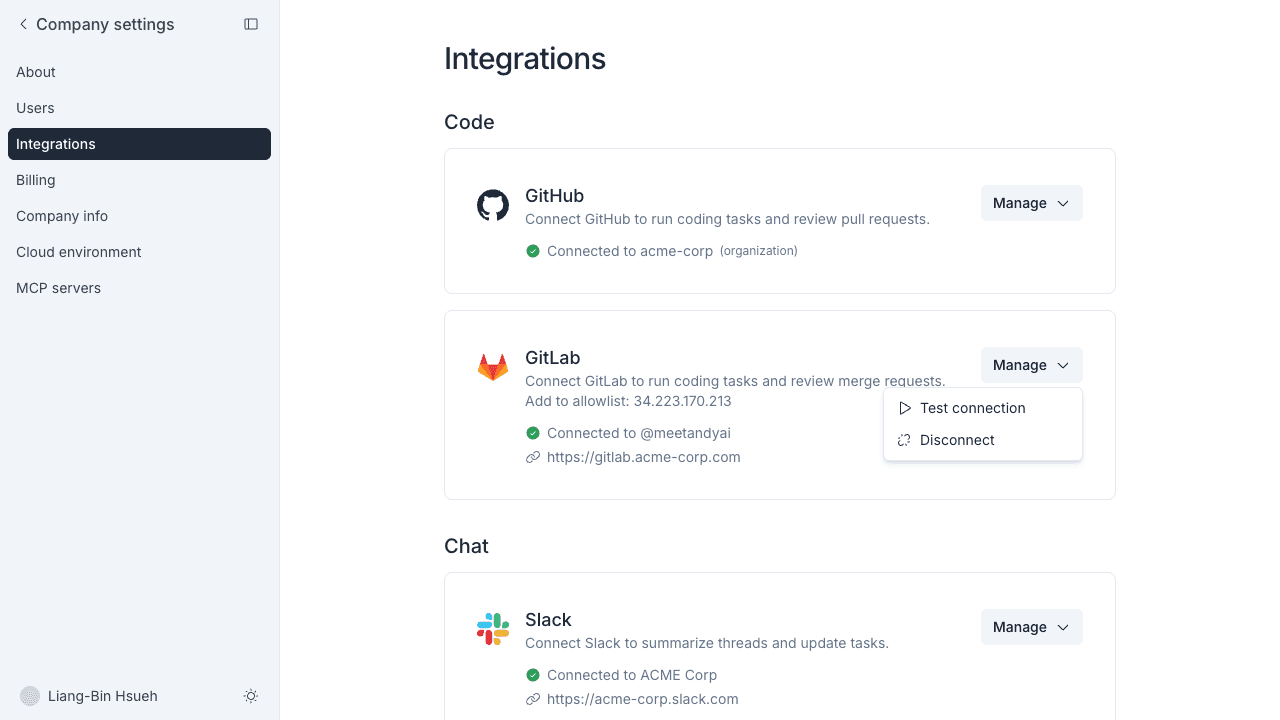Open MCP servers settings
Image resolution: width=1280 pixels, height=720 pixels.
pyautogui.click(x=139, y=288)
